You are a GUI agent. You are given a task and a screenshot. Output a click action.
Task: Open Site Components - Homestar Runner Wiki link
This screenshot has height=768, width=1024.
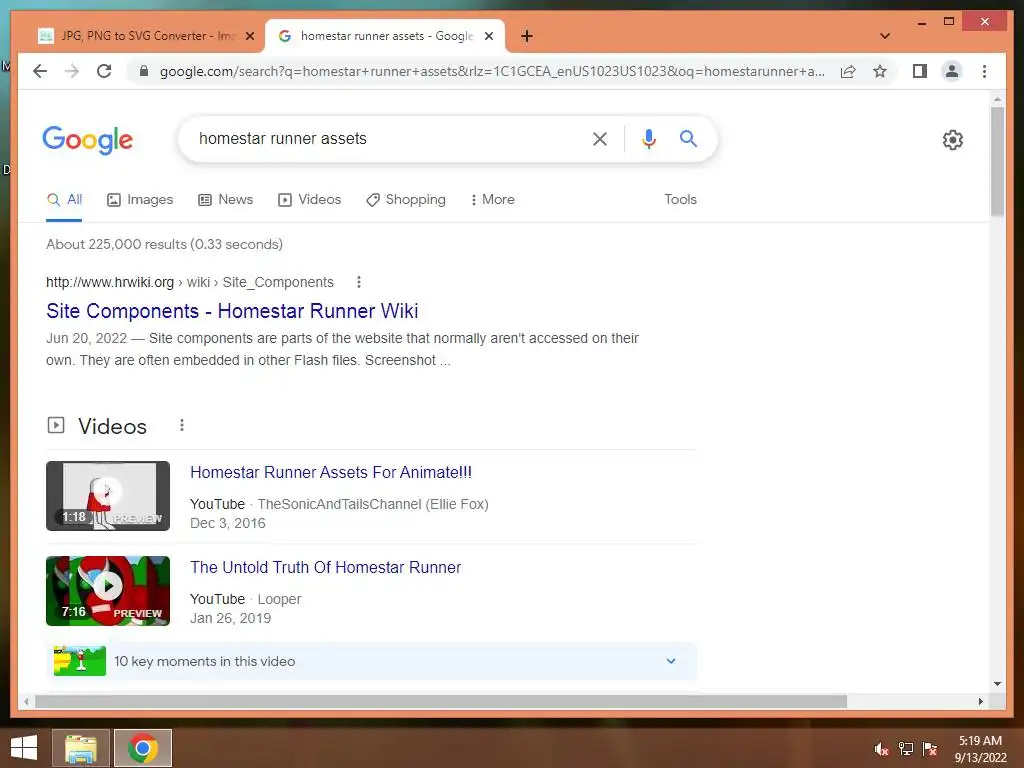click(x=232, y=311)
